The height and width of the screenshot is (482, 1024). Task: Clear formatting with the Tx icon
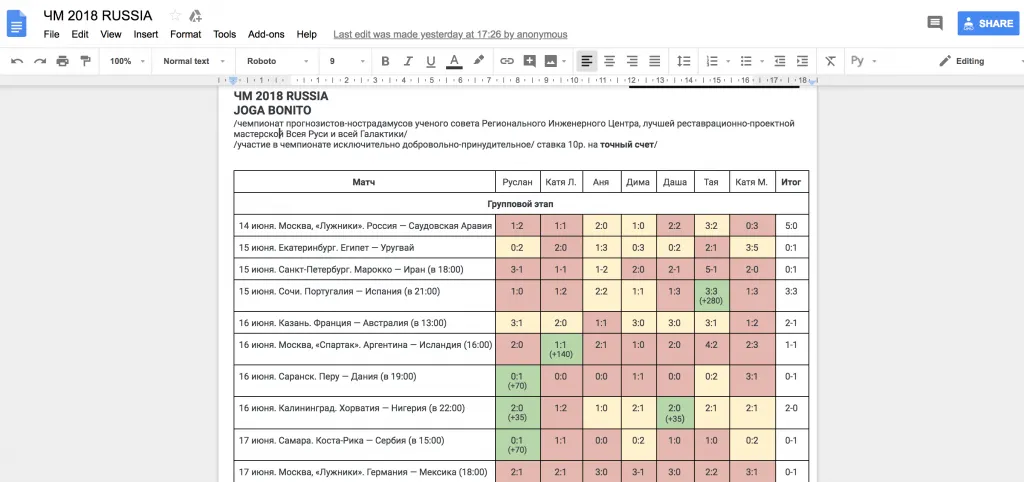(830, 61)
